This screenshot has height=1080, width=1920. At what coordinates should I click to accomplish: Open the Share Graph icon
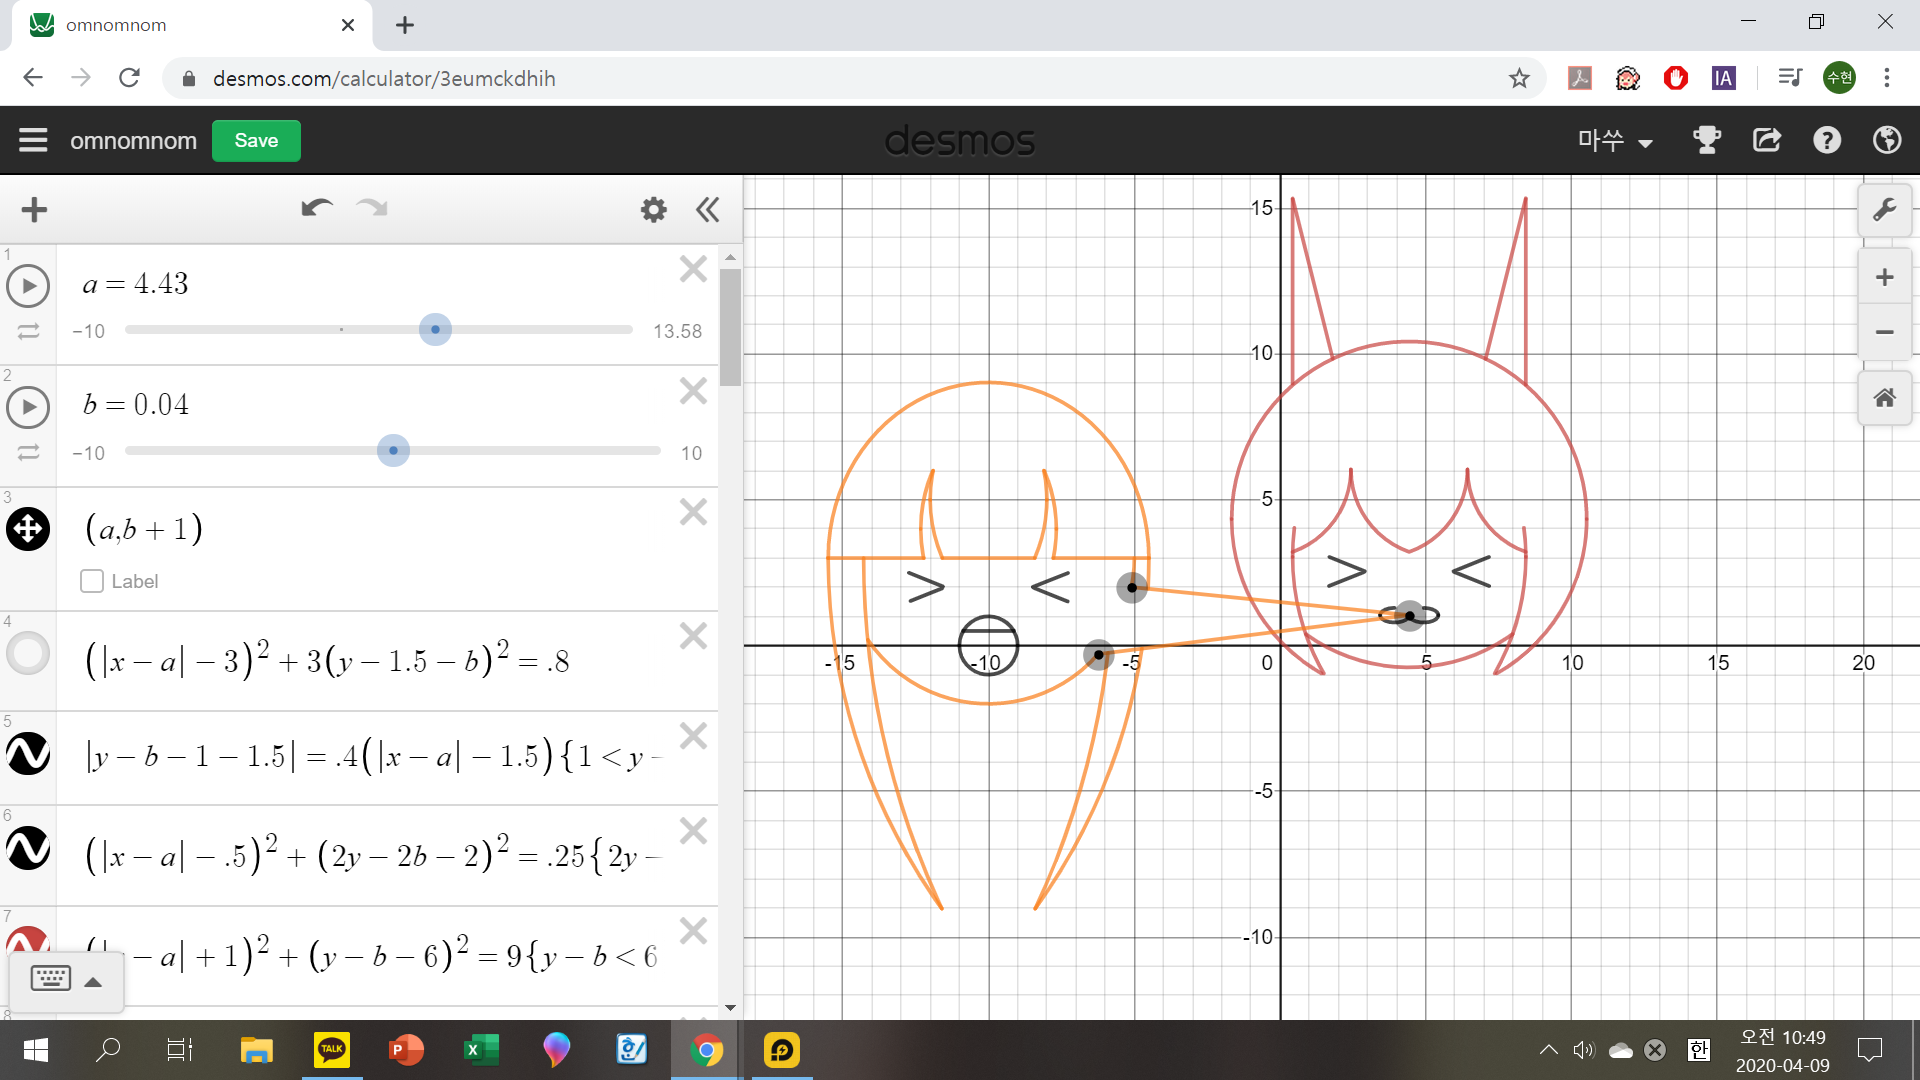tap(1767, 140)
